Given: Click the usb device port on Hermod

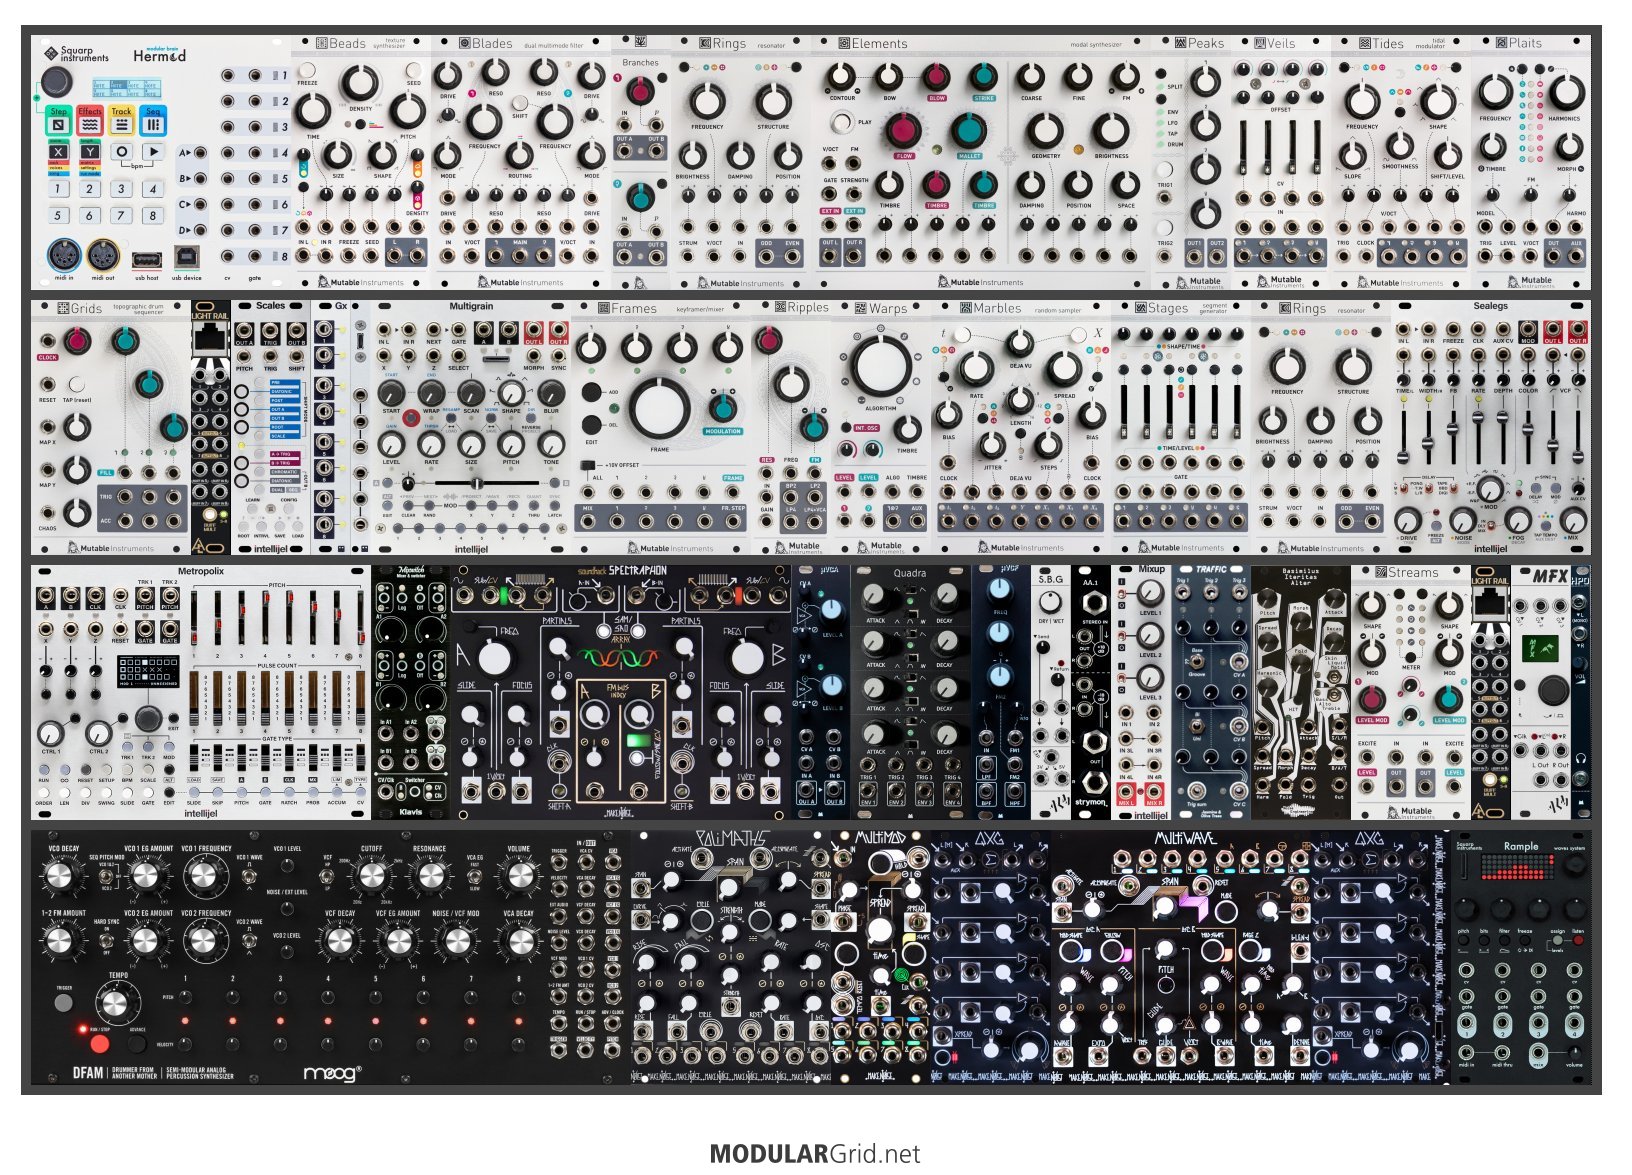Looking at the screenshot, I should click(187, 256).
